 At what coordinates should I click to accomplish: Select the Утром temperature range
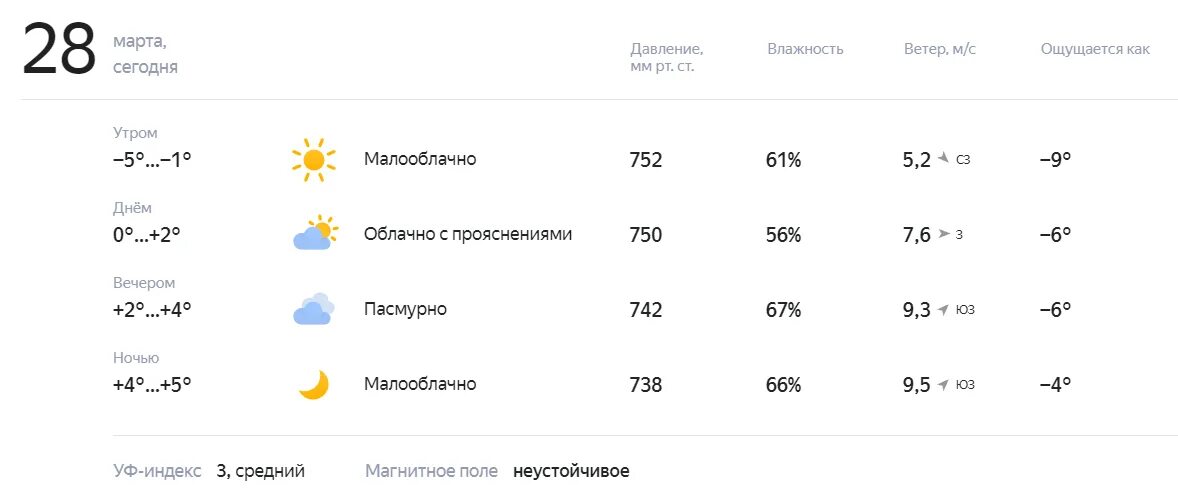coord(152,160)
